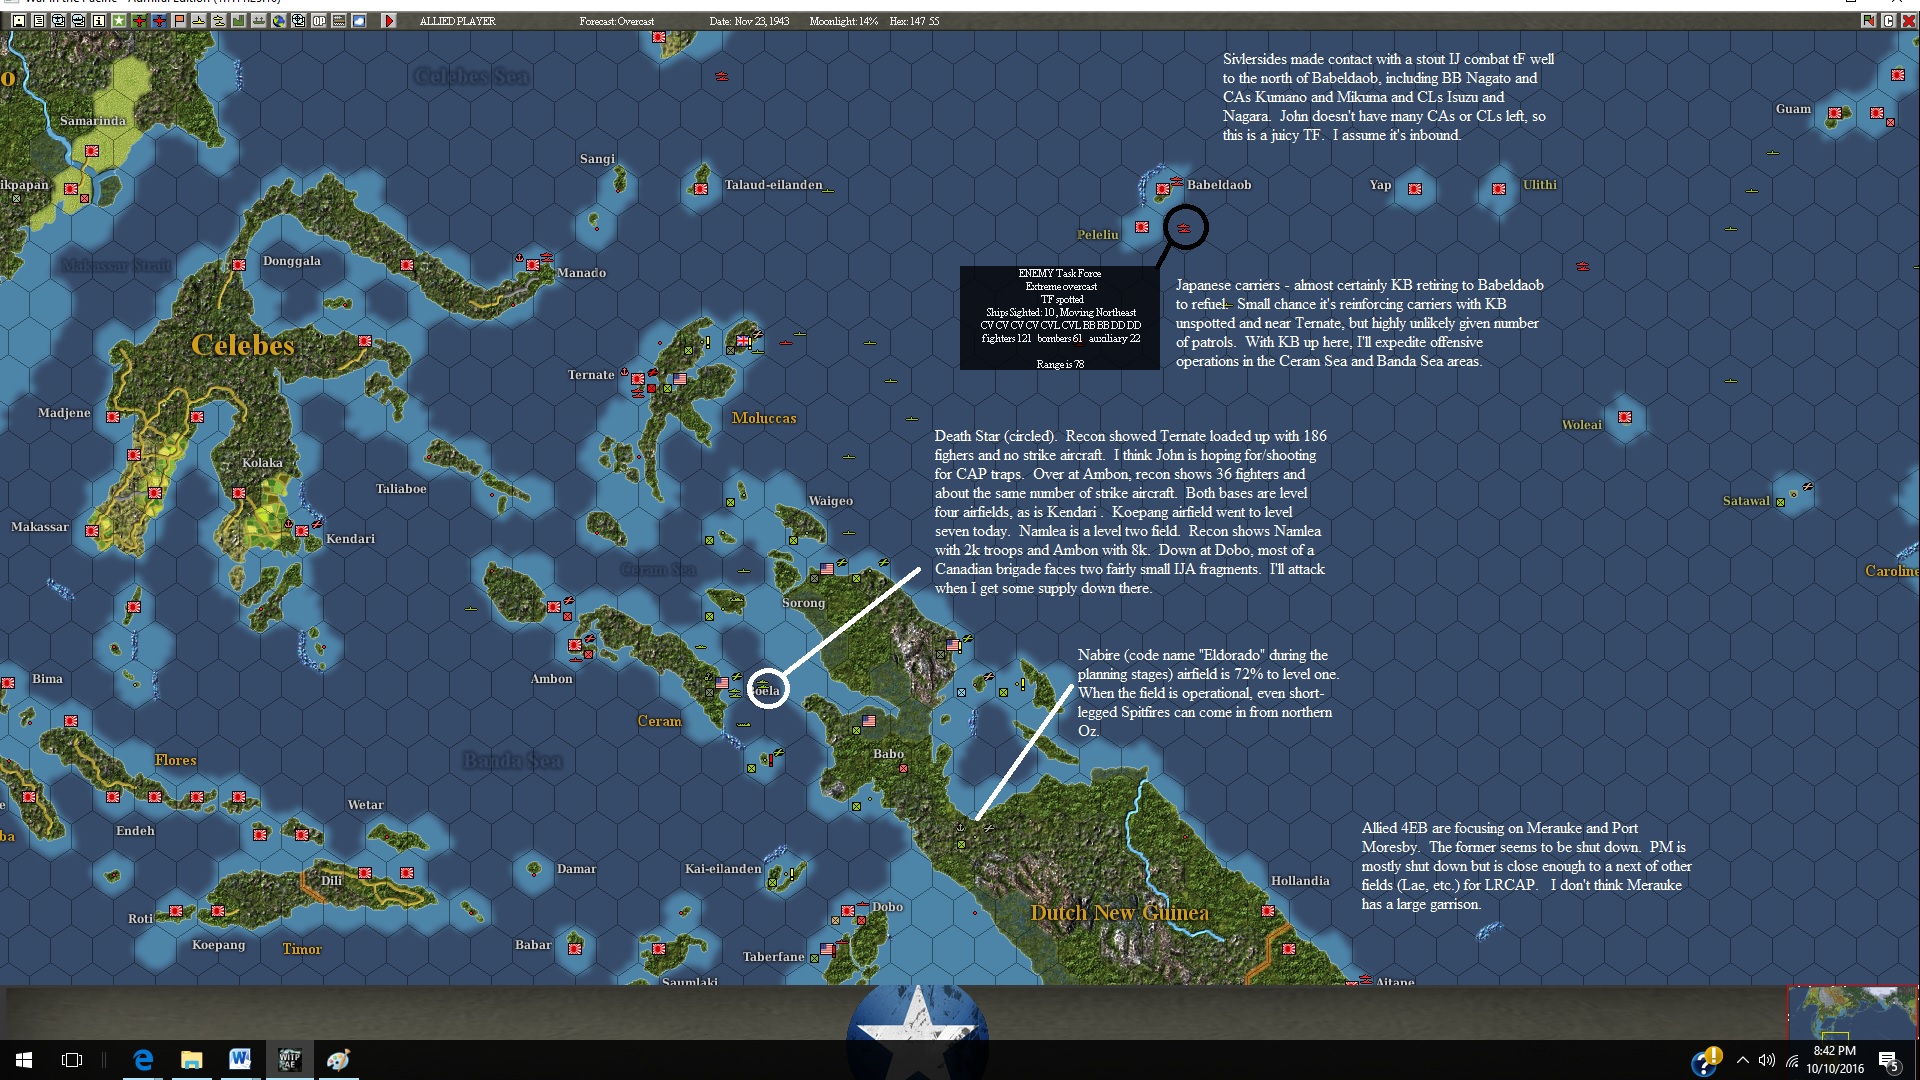Click the 'Forecast: Overcast' status text
The width and height of the screenshot is (1920, 1080).
click(617, 21)
